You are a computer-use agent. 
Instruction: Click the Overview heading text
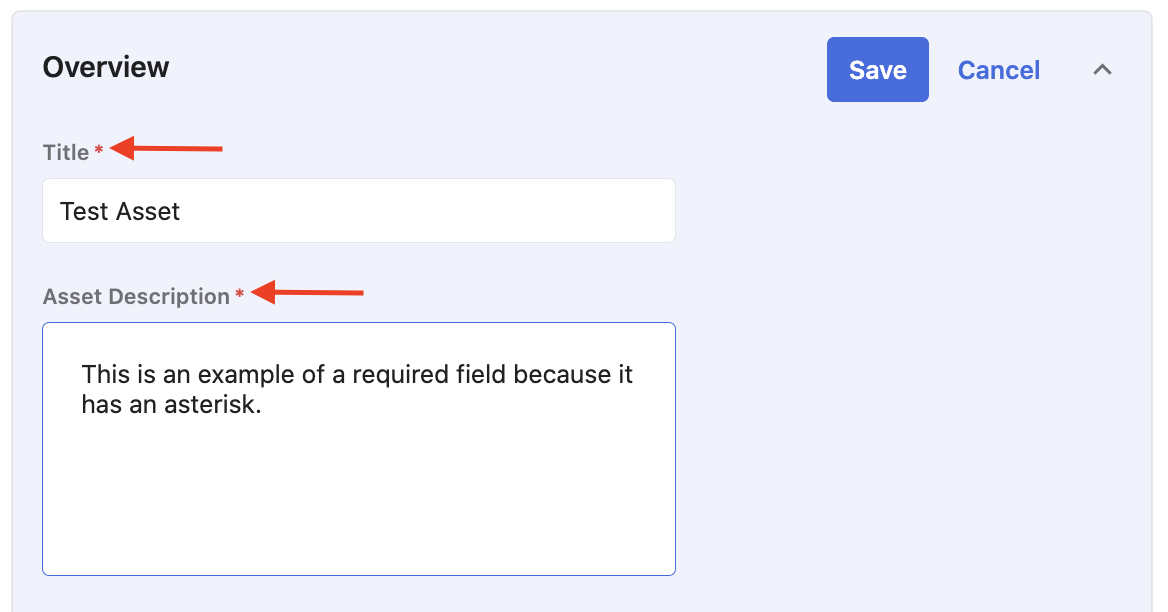click(106, 67)
